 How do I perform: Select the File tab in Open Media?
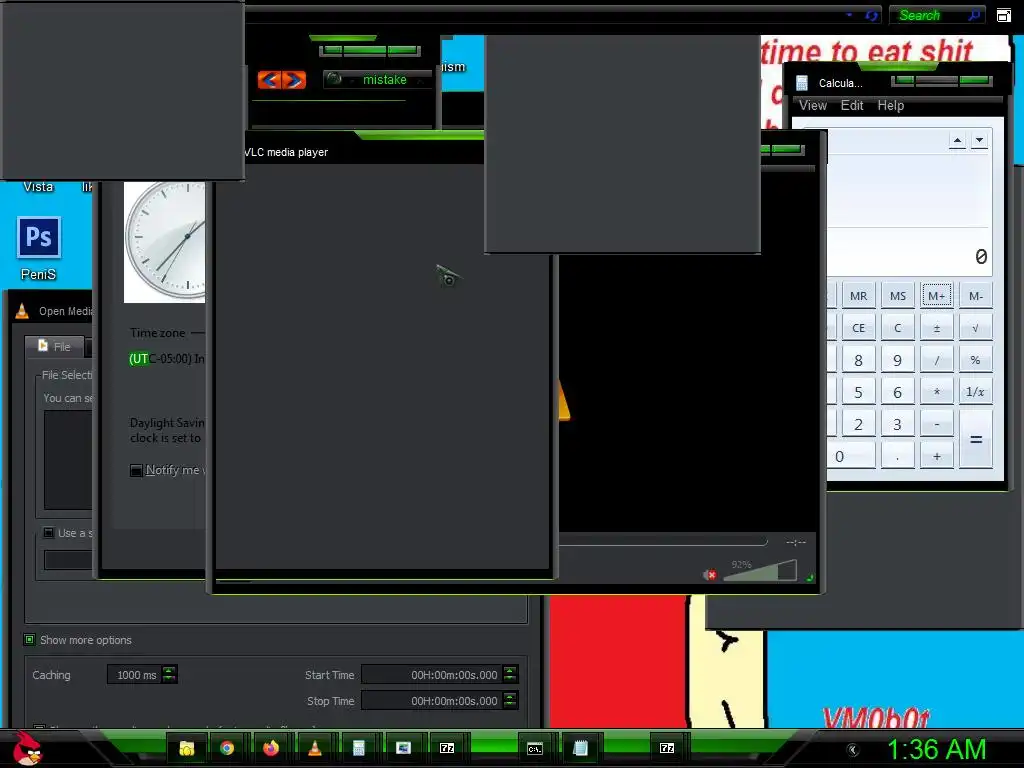point(55,346)
